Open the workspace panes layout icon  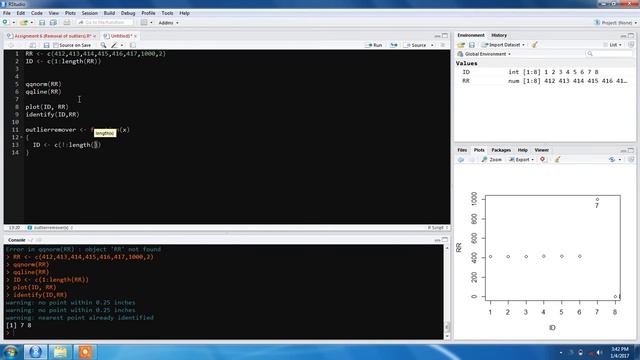144,22
